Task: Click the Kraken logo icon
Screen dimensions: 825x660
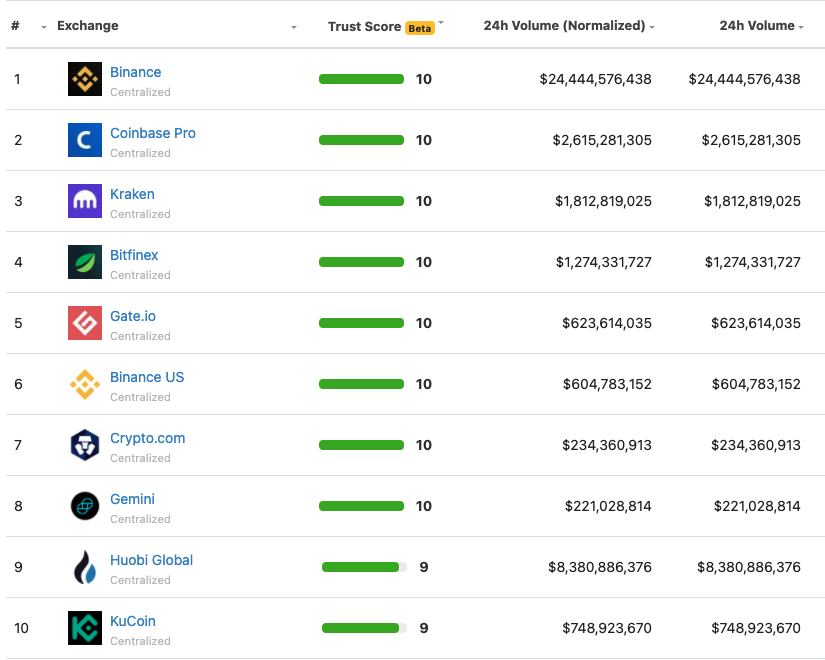Action: click(x=85, y=201)
